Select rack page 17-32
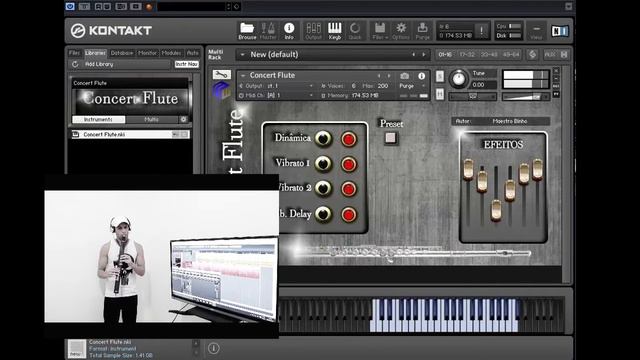The image size is (640, 360). [467, 54]
